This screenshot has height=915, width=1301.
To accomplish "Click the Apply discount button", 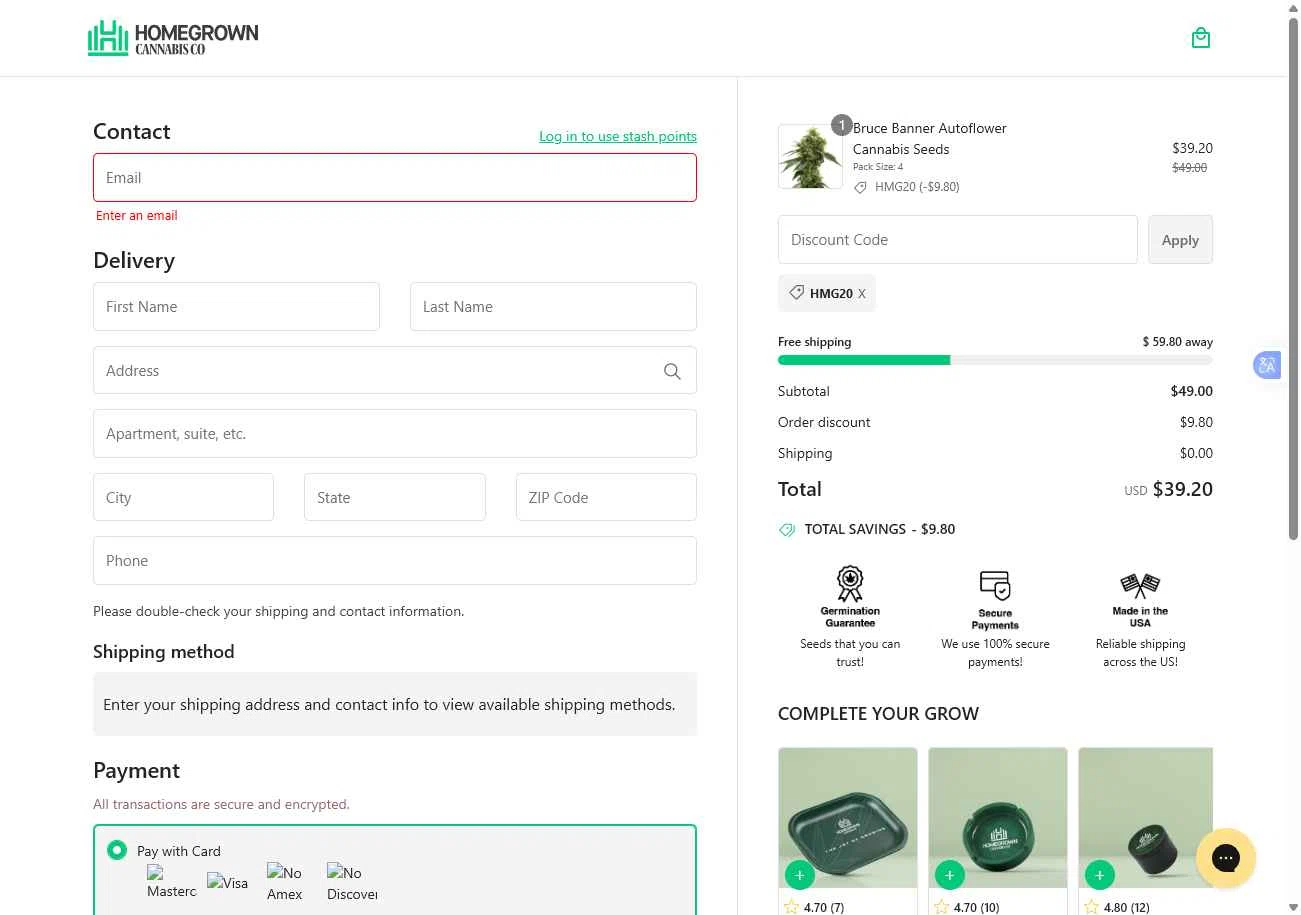I will [1180, 240].
